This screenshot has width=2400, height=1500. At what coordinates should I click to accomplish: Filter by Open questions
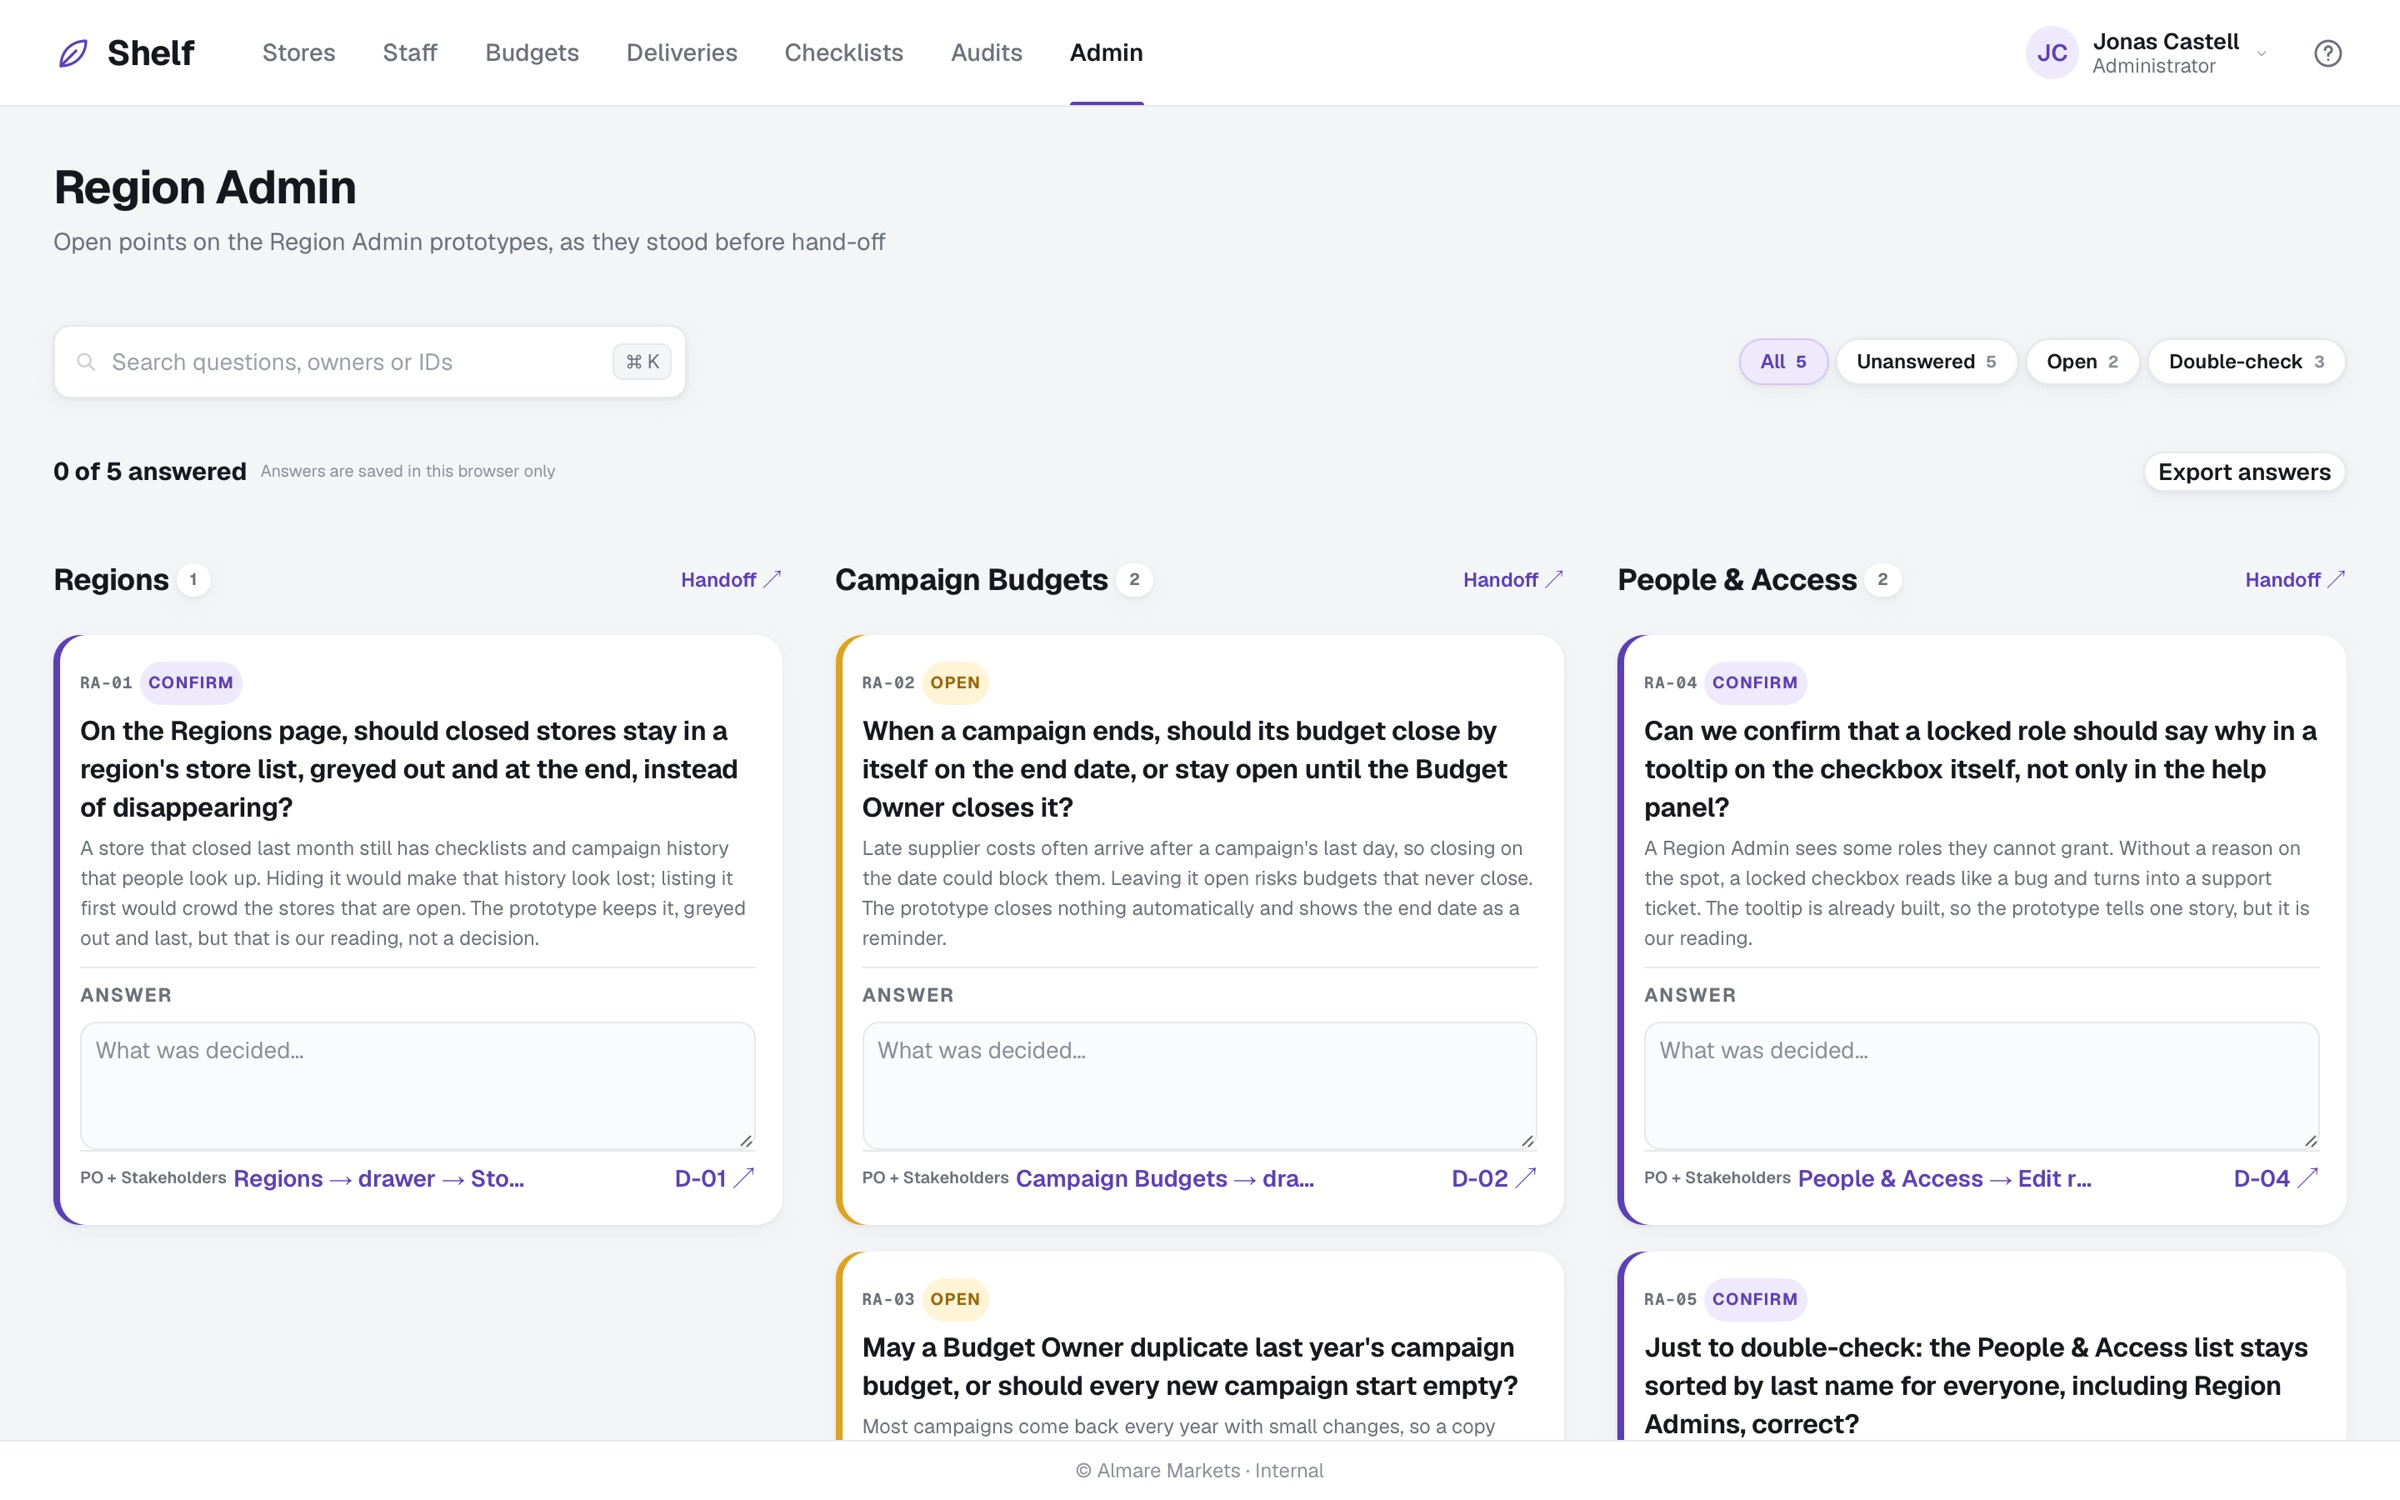[x=2082, y=362]
